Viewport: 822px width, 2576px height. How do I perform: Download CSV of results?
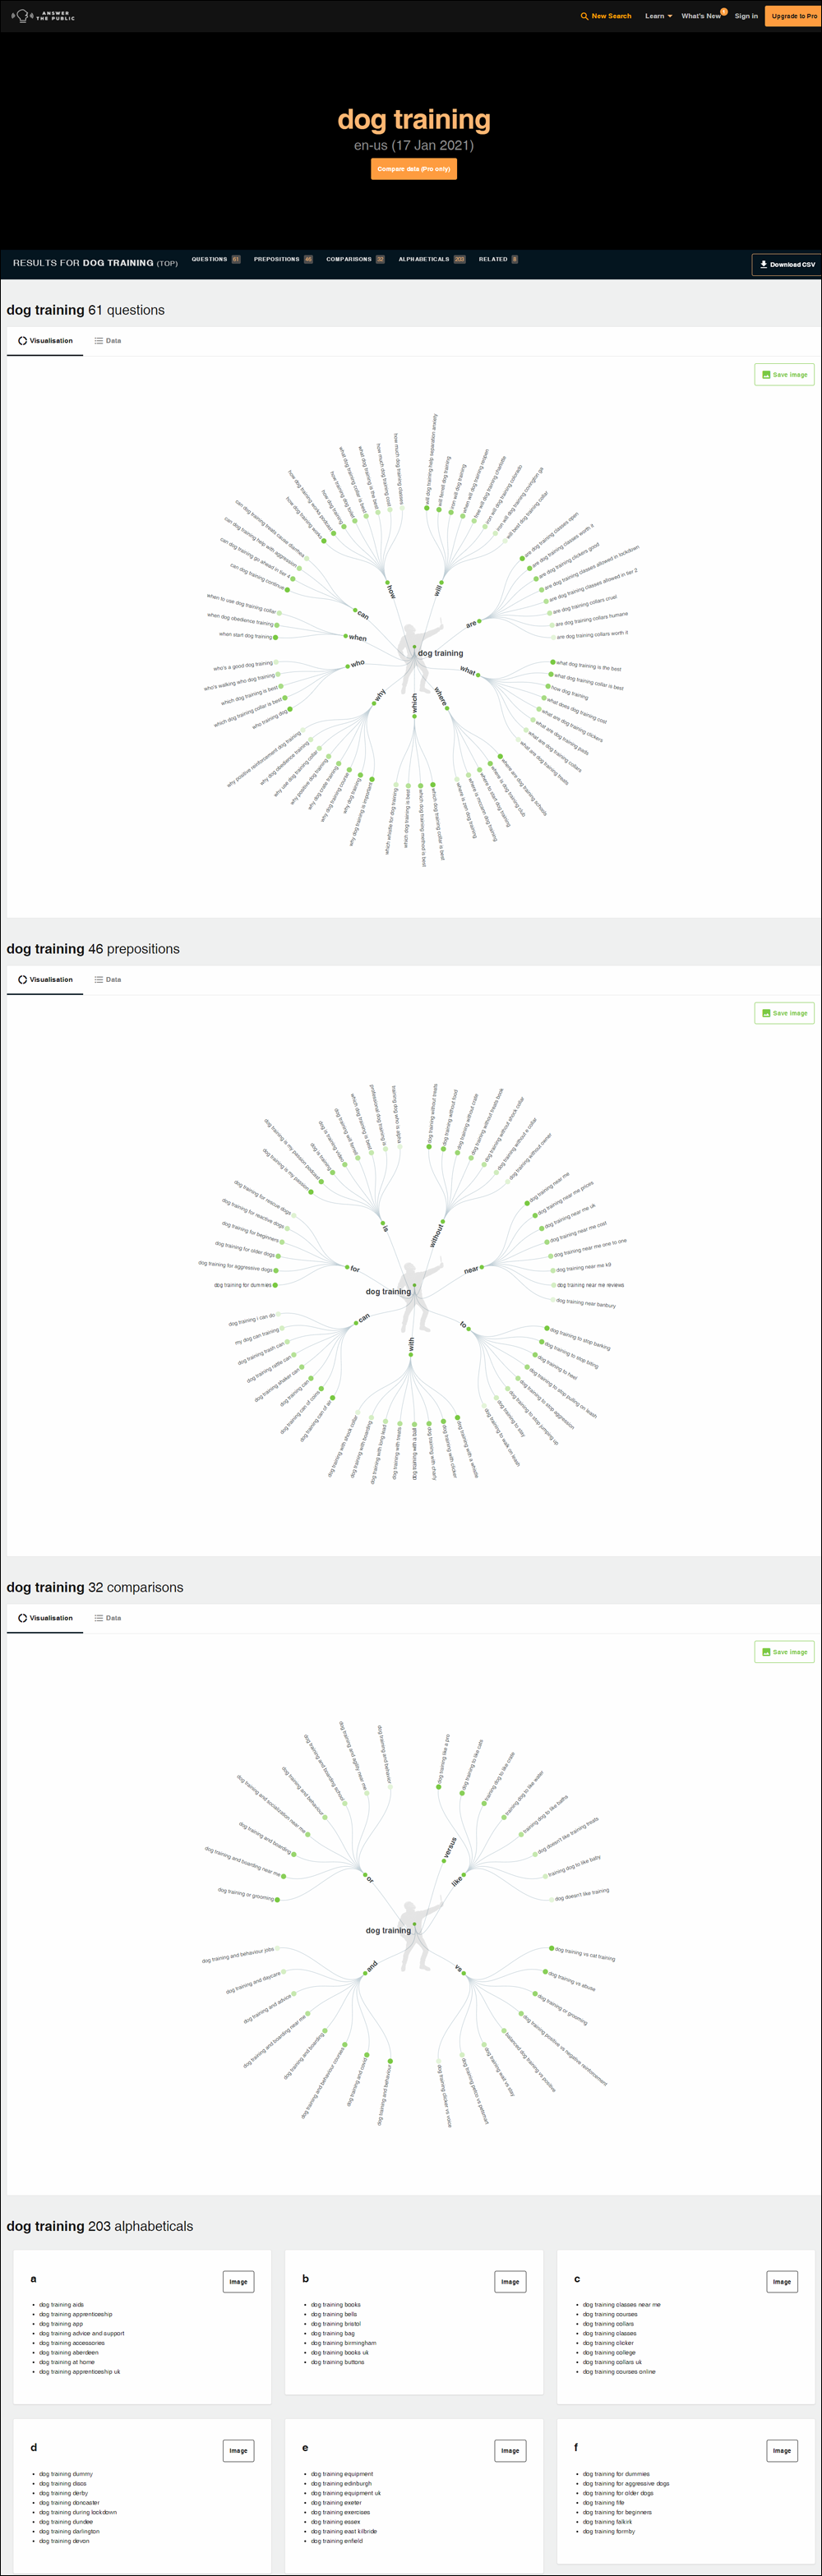[x=787, y=264]
